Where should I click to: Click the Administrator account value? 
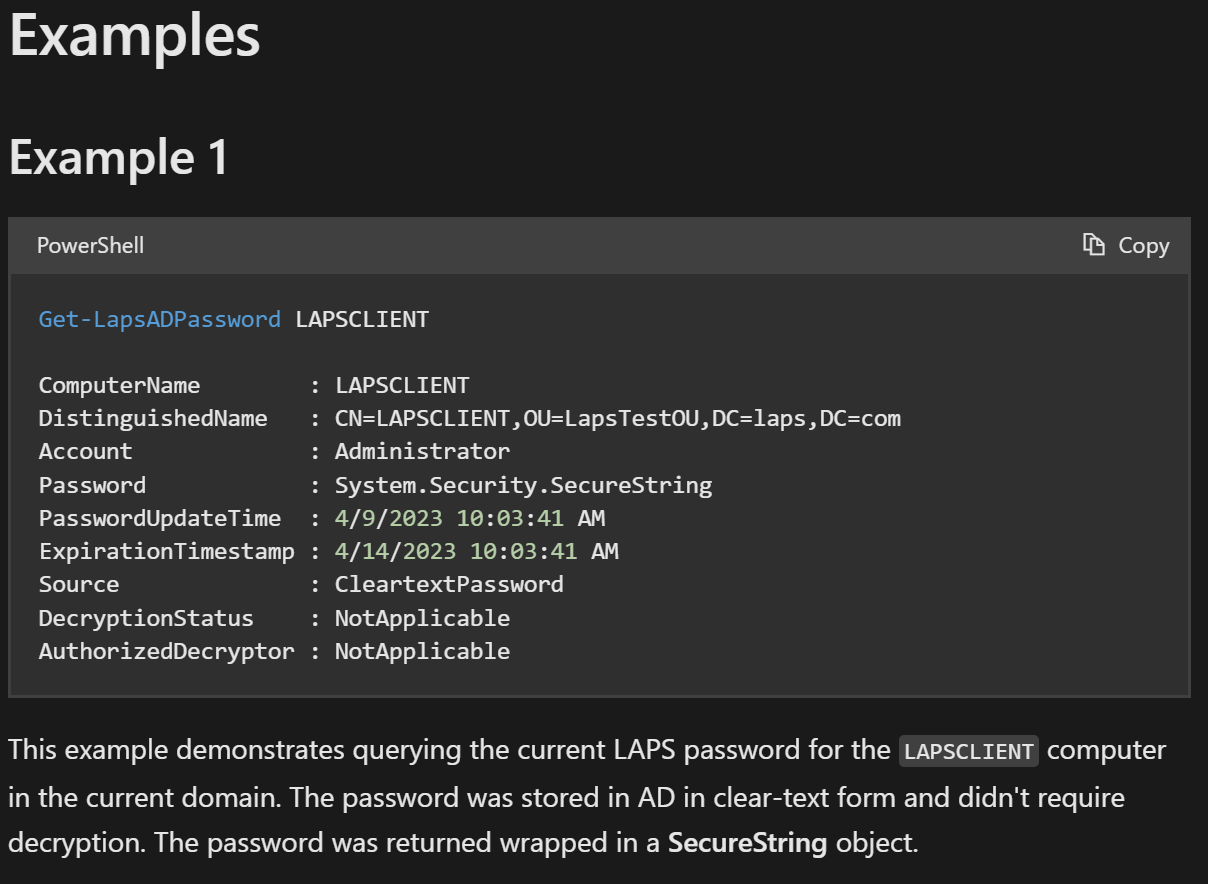tap(422, 452)
